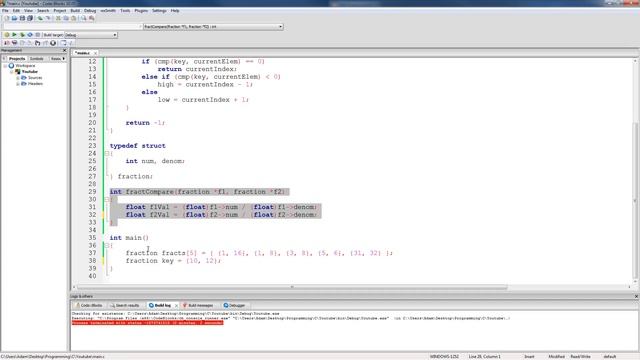Switch to the Debugger log tab
This screenshot has height=360, width=640.
click(x=234, y=305)
